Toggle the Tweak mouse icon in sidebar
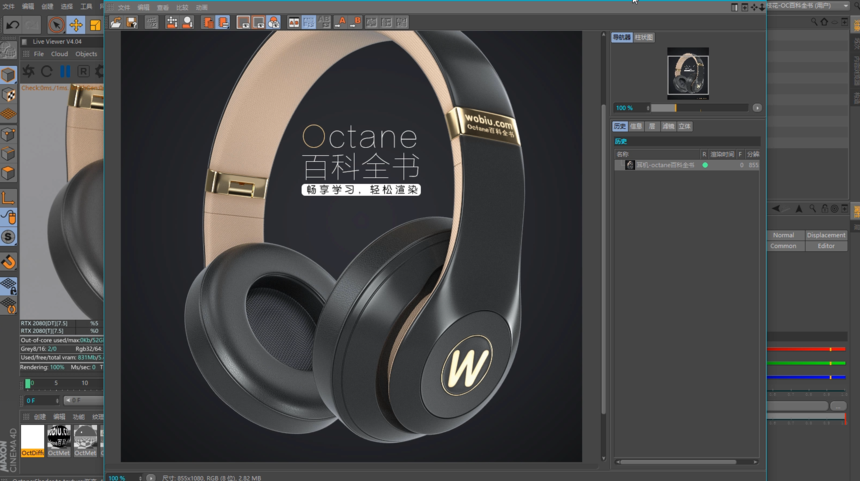Viewport: 860px width, 481px height. pyautogui.click(x=8, y=217)
